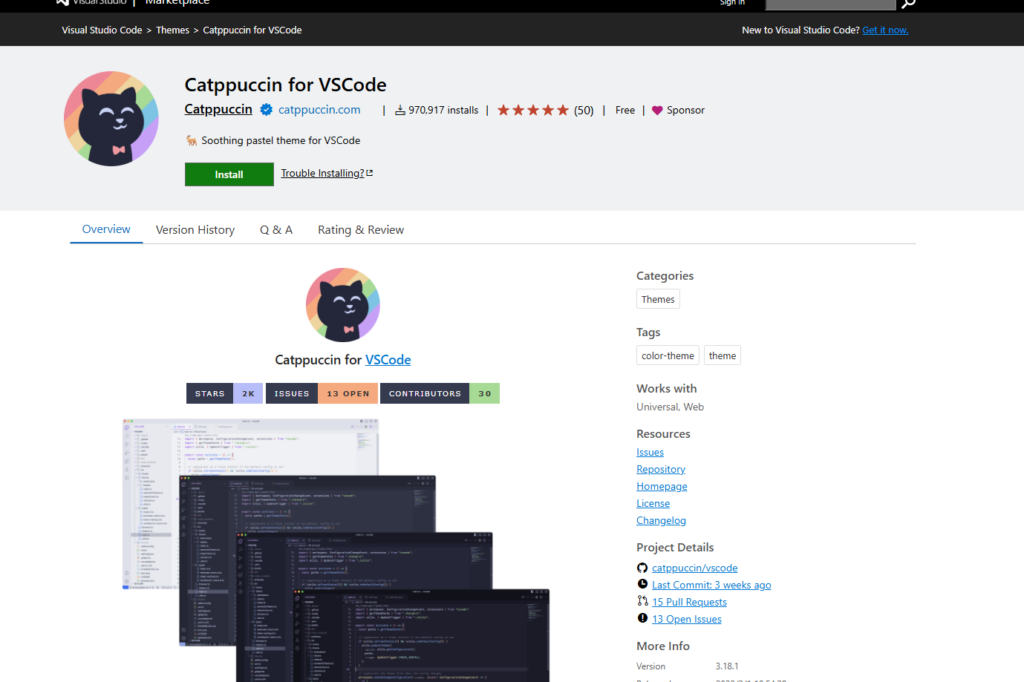Click the ISSUES 13 OPEN badge
Image resolution: width=1024 pixels, height=682 pixels.
(x=321, y=393)
